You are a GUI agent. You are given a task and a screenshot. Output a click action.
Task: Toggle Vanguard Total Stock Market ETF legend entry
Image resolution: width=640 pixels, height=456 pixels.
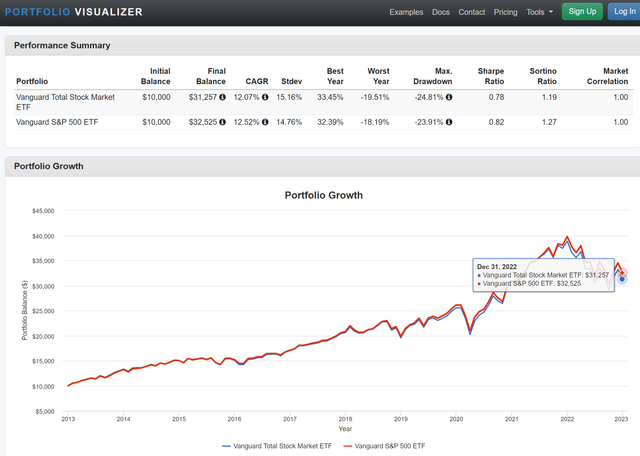click(277, 446)
